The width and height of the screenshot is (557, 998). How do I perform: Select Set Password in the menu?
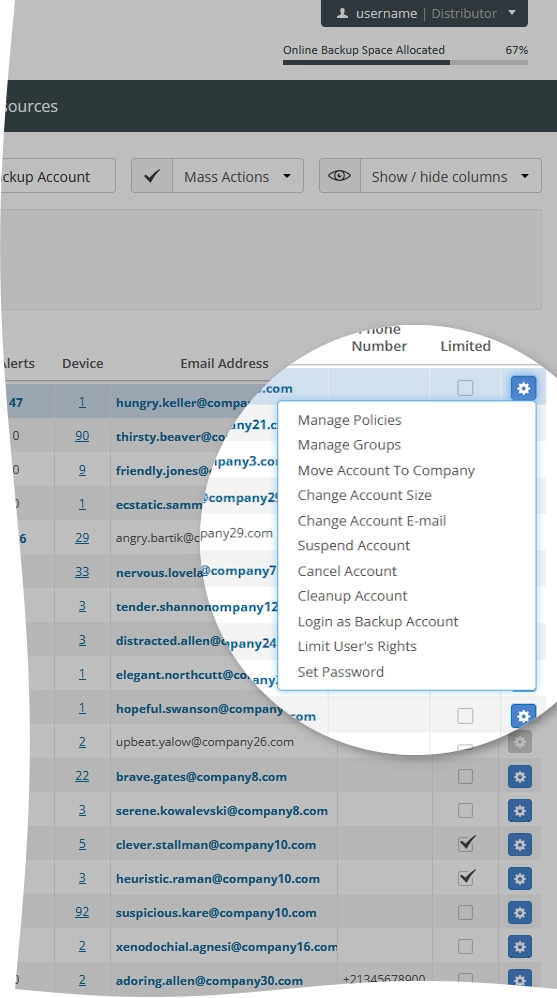341,672
